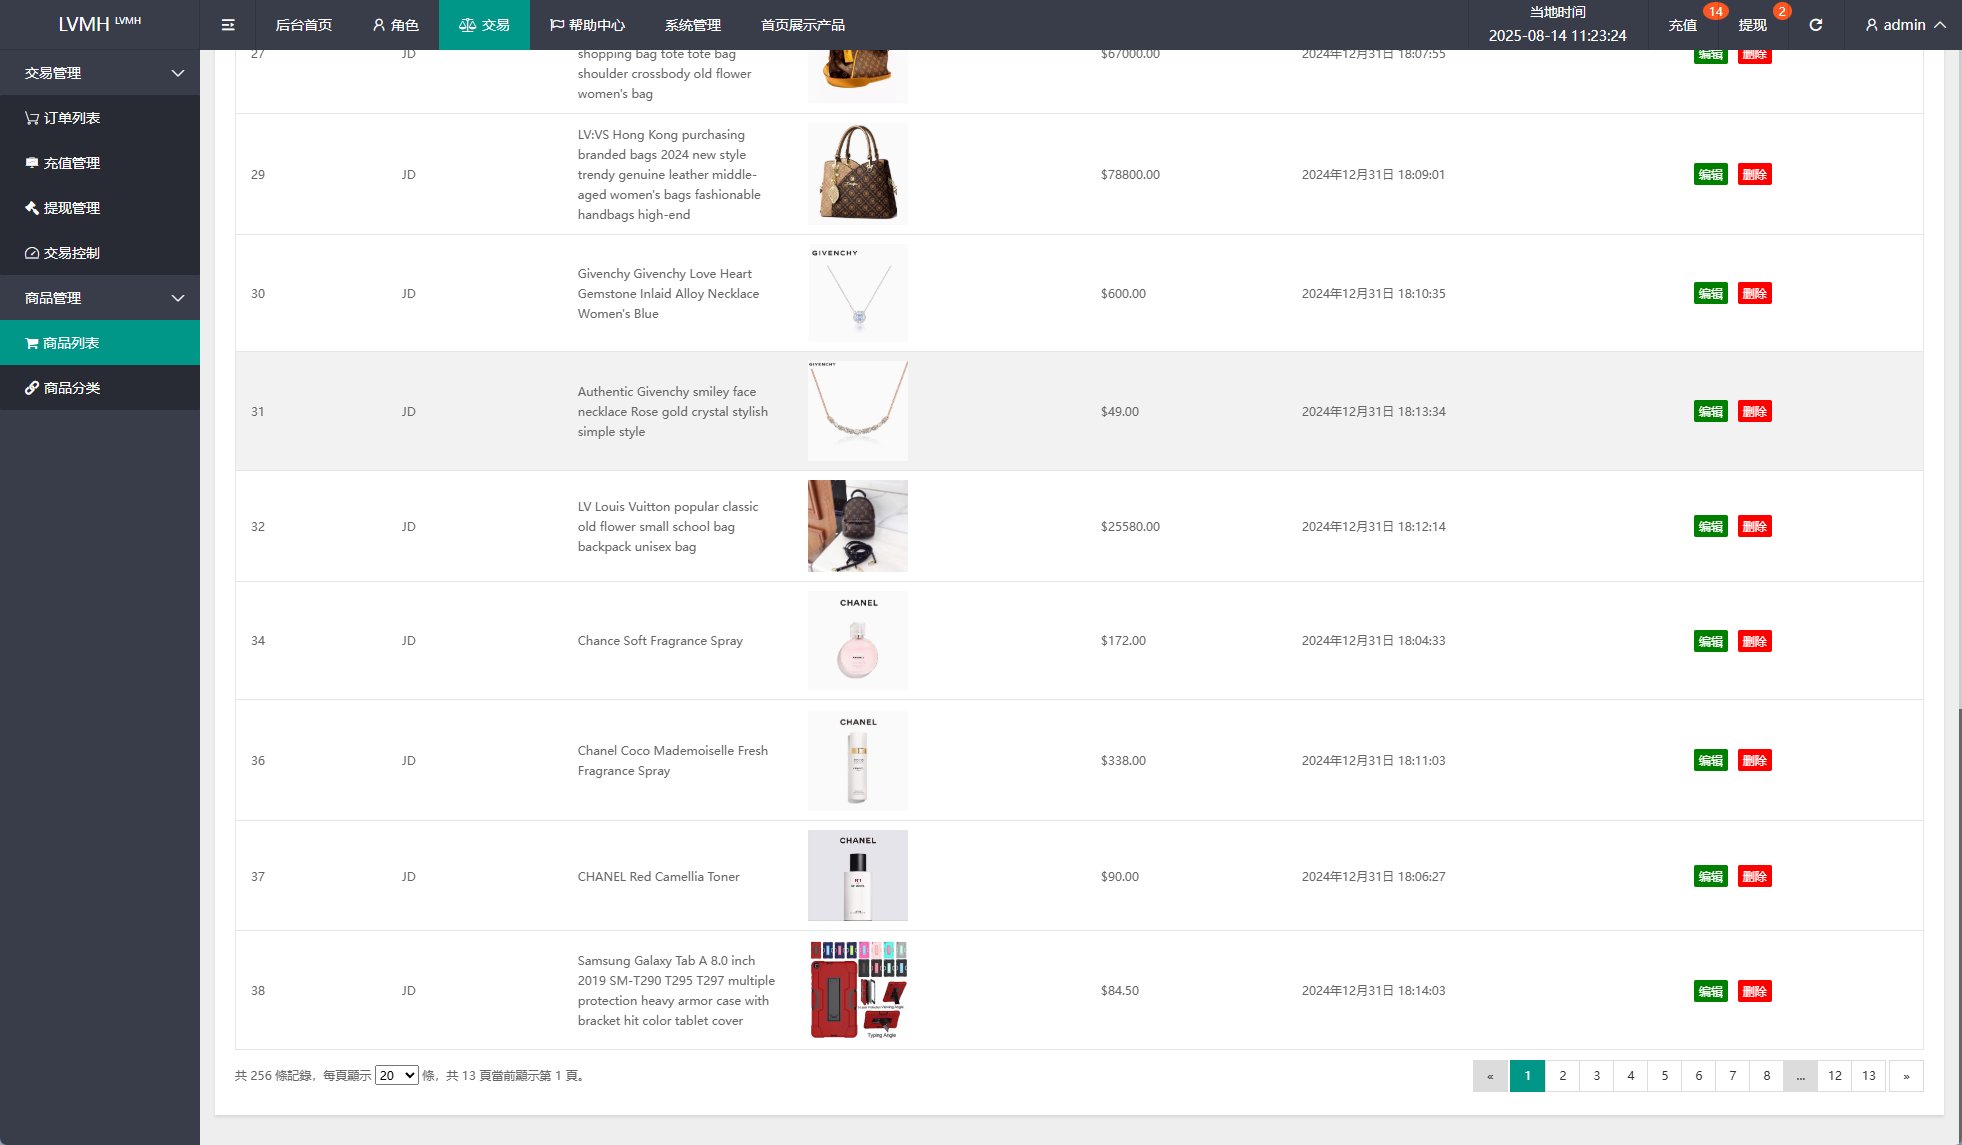Click the next page arrow button

(x=1906, y=1076)
